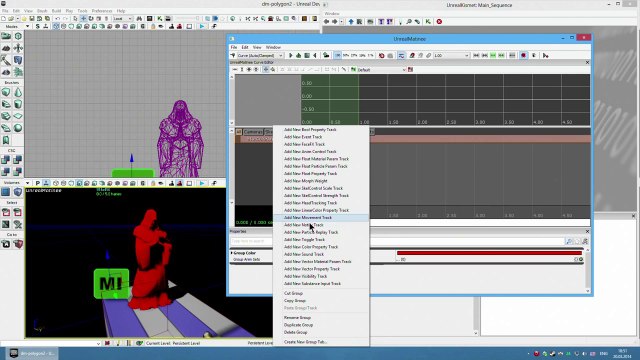Select the Cone builder brush
Screen dimensions: 640x360
coord(18,92)
